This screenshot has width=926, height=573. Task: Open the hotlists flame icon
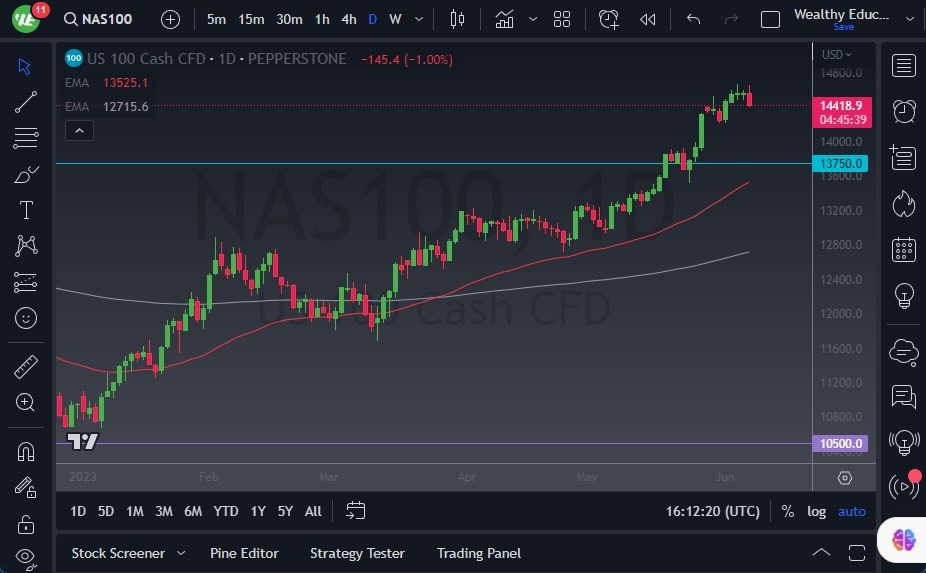click(904, 204)
